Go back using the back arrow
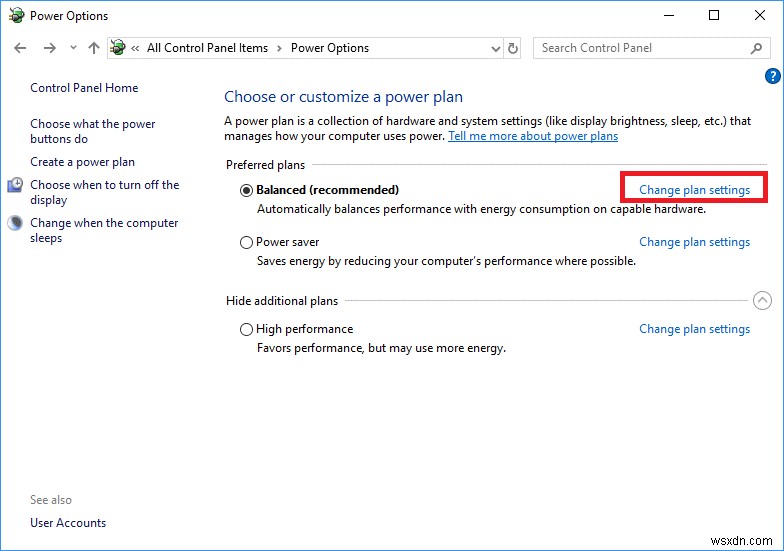Screen dimensions: 784x551 click(20, 48)
